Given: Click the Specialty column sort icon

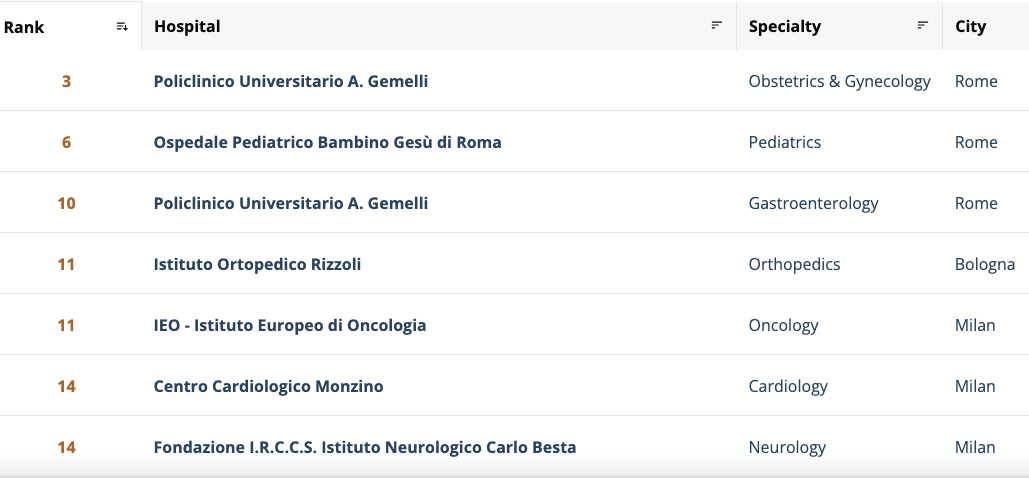Looking at the screenshot, I should click(922, 26).
